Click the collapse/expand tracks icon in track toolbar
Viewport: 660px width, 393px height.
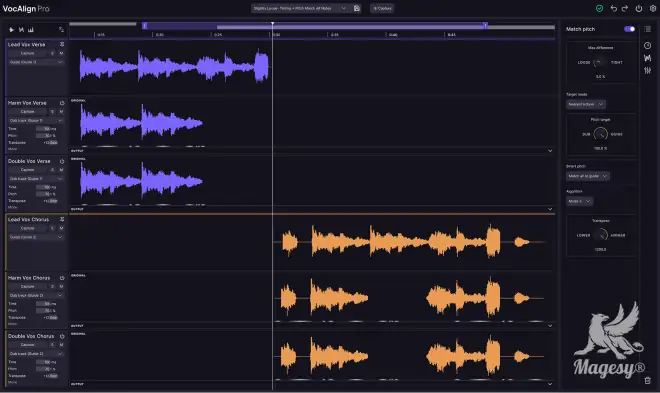pyautogui.click(x=61, y=29)
